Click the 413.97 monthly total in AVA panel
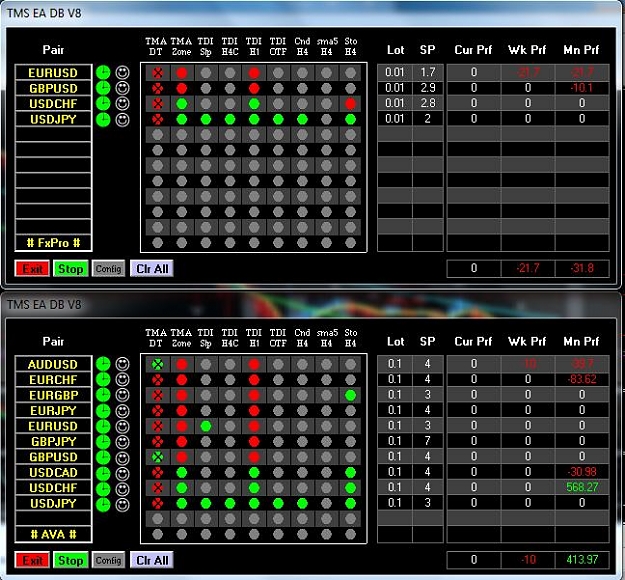This screenshot has width=625, height=580. pos(582,559)
